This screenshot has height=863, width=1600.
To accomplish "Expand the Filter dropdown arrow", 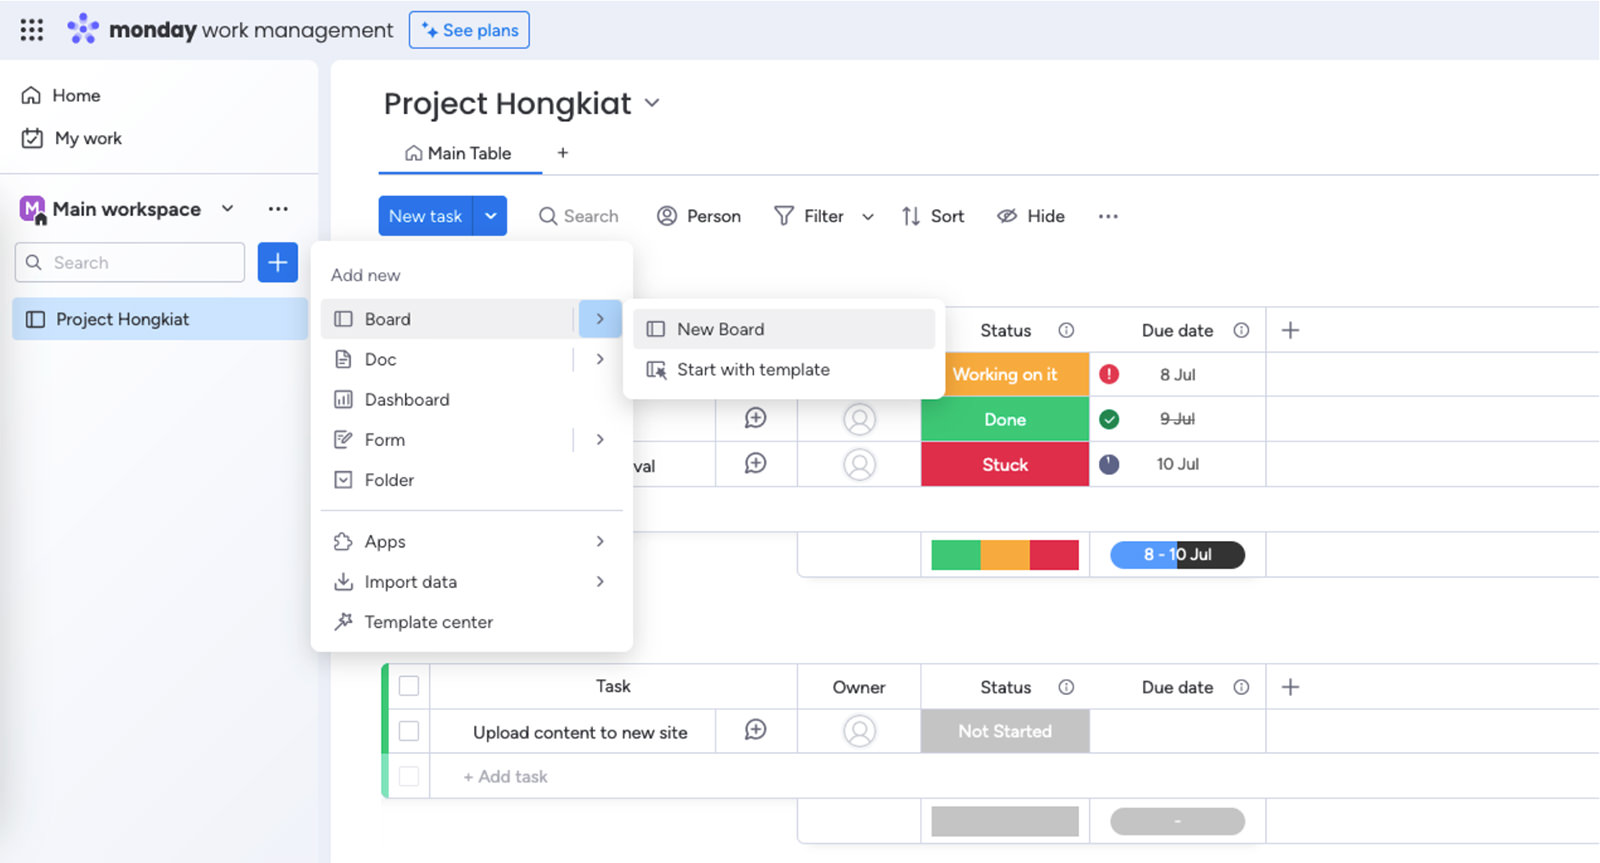I will pyautogui.click(x=868, y=216).
